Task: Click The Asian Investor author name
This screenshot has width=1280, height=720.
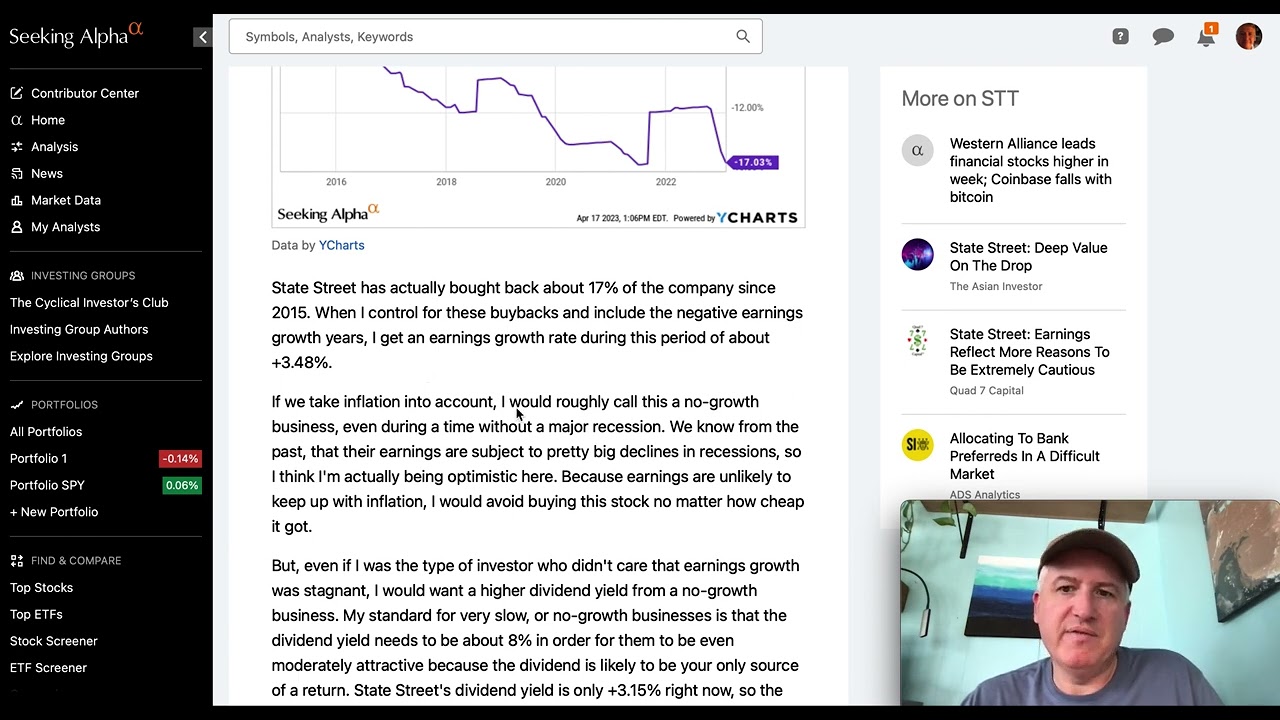Action: (x=996, y=286)
